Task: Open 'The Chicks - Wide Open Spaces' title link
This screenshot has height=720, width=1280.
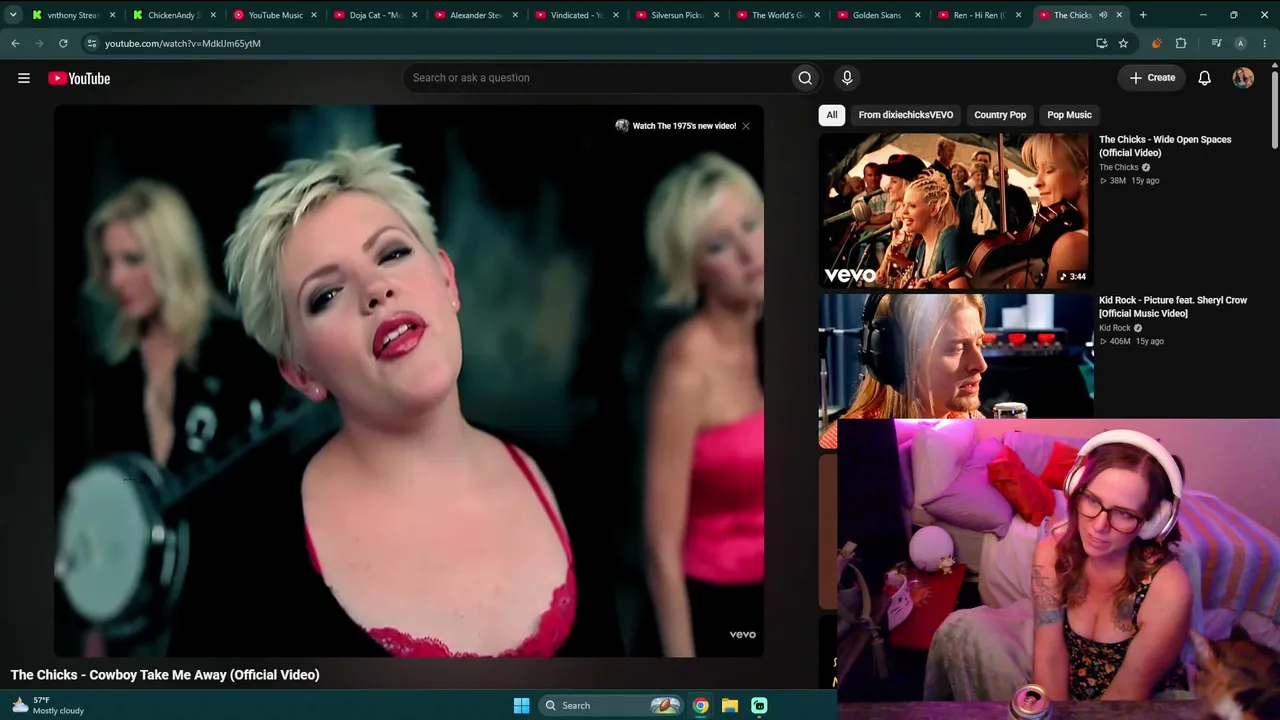Action: click(x=1165, y=146)
